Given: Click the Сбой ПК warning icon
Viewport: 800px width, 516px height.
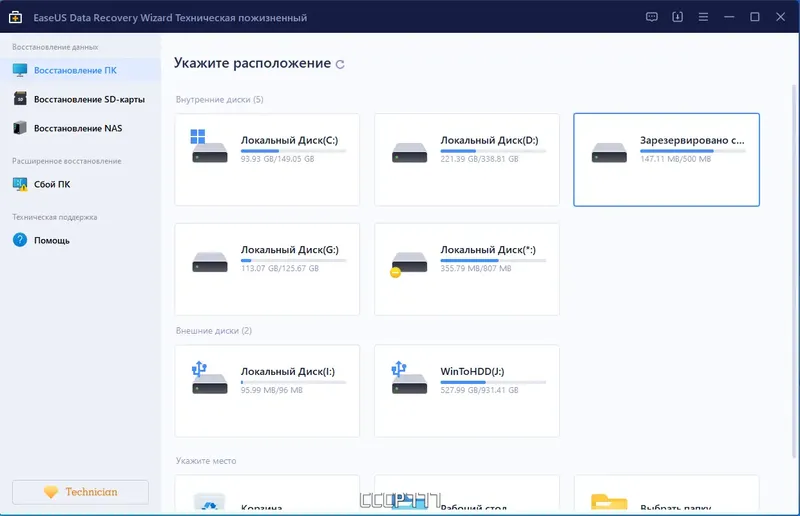Looking at the screenshot, I should 20,184.
